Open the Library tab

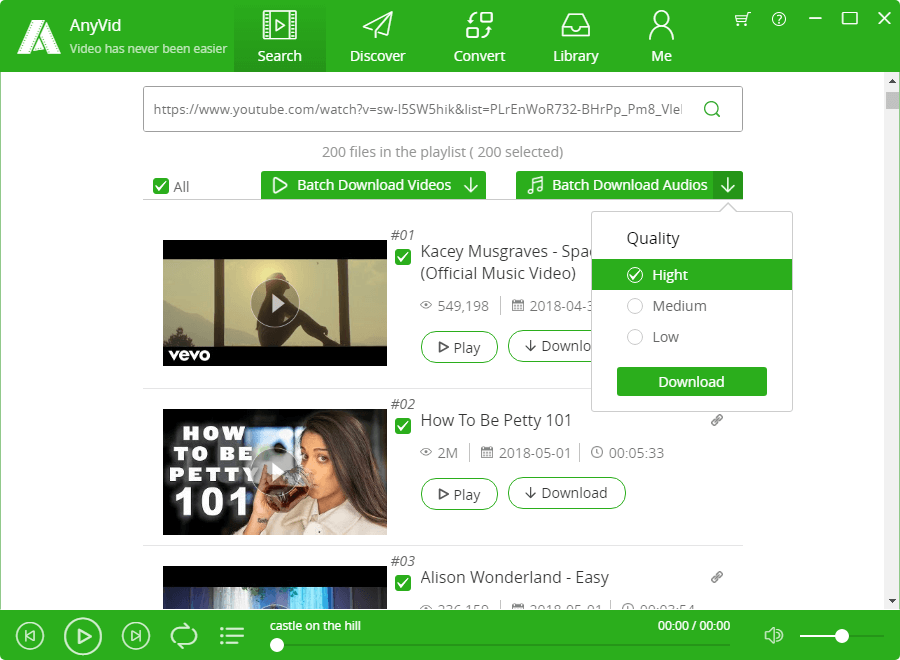pos(575,36)
